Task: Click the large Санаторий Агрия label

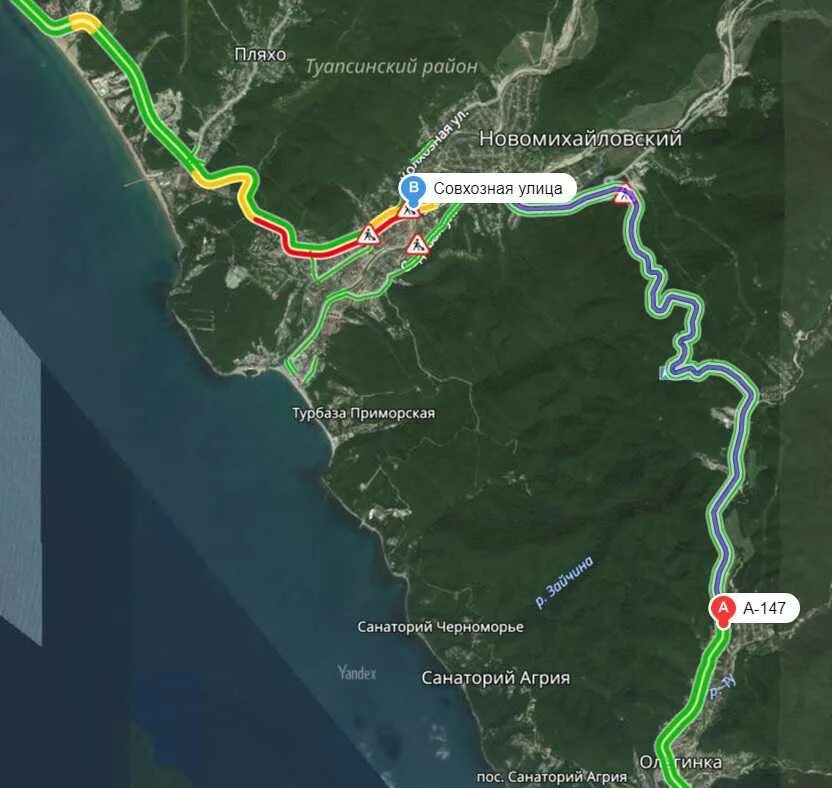Action: 496,678
